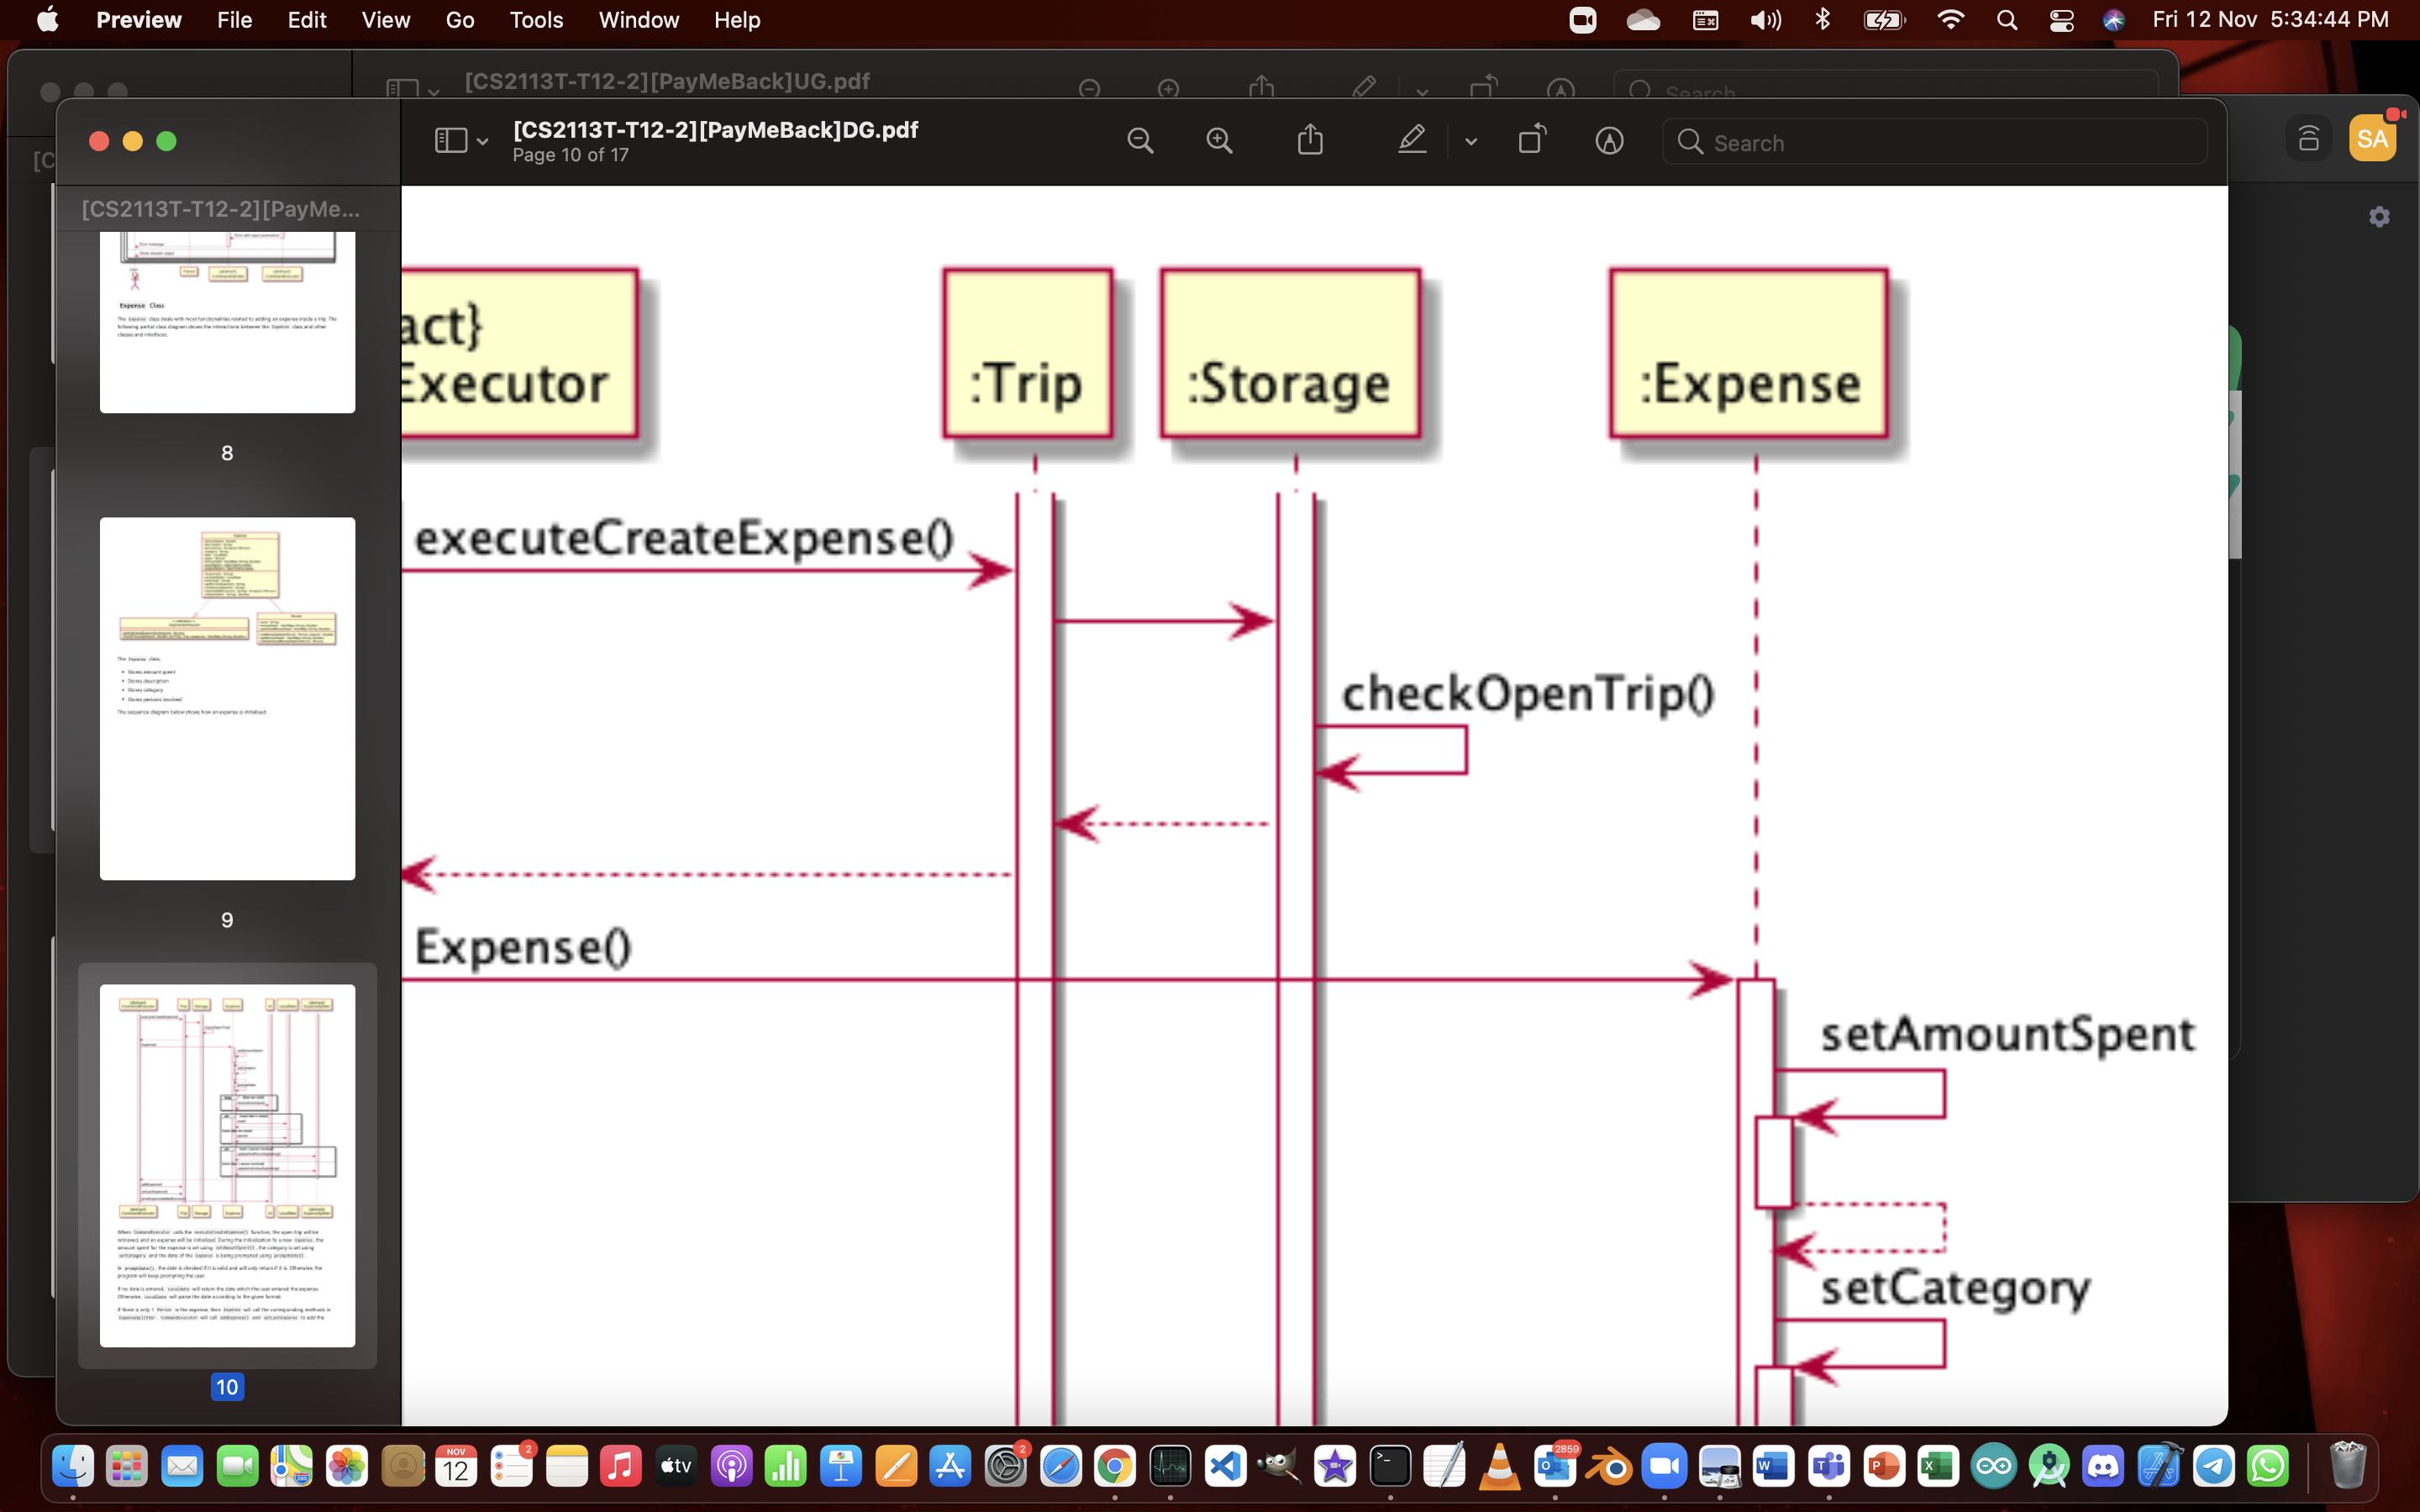2420x1512 pixels.
Task: Select page 9 thumbnail
Action: (227, 698)
